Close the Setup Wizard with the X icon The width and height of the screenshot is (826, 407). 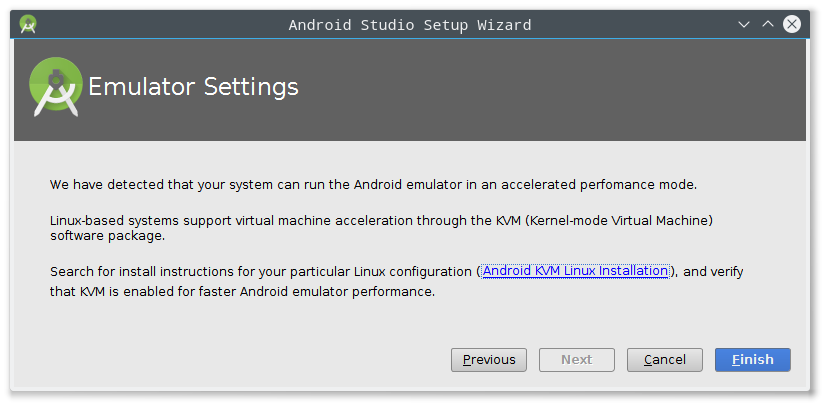792,24
